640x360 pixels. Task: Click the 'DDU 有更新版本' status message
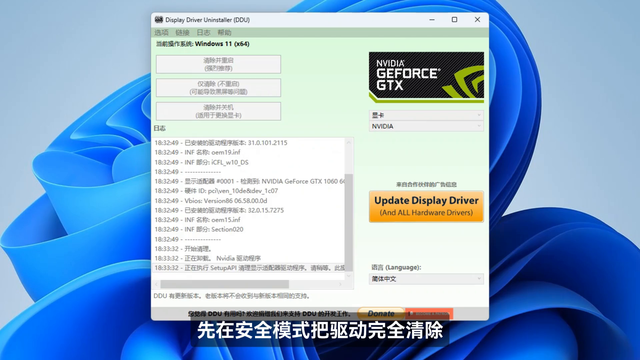coord(232,296)
